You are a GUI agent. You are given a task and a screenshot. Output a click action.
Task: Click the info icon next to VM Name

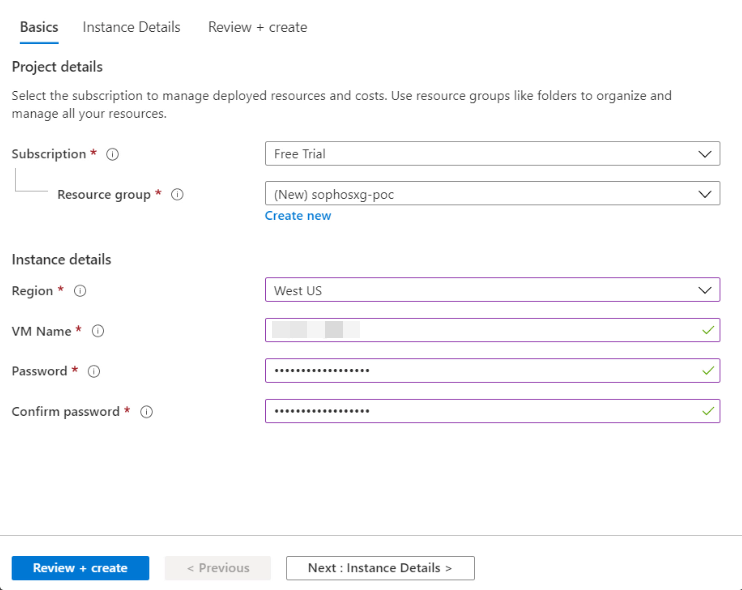[98, 331]
